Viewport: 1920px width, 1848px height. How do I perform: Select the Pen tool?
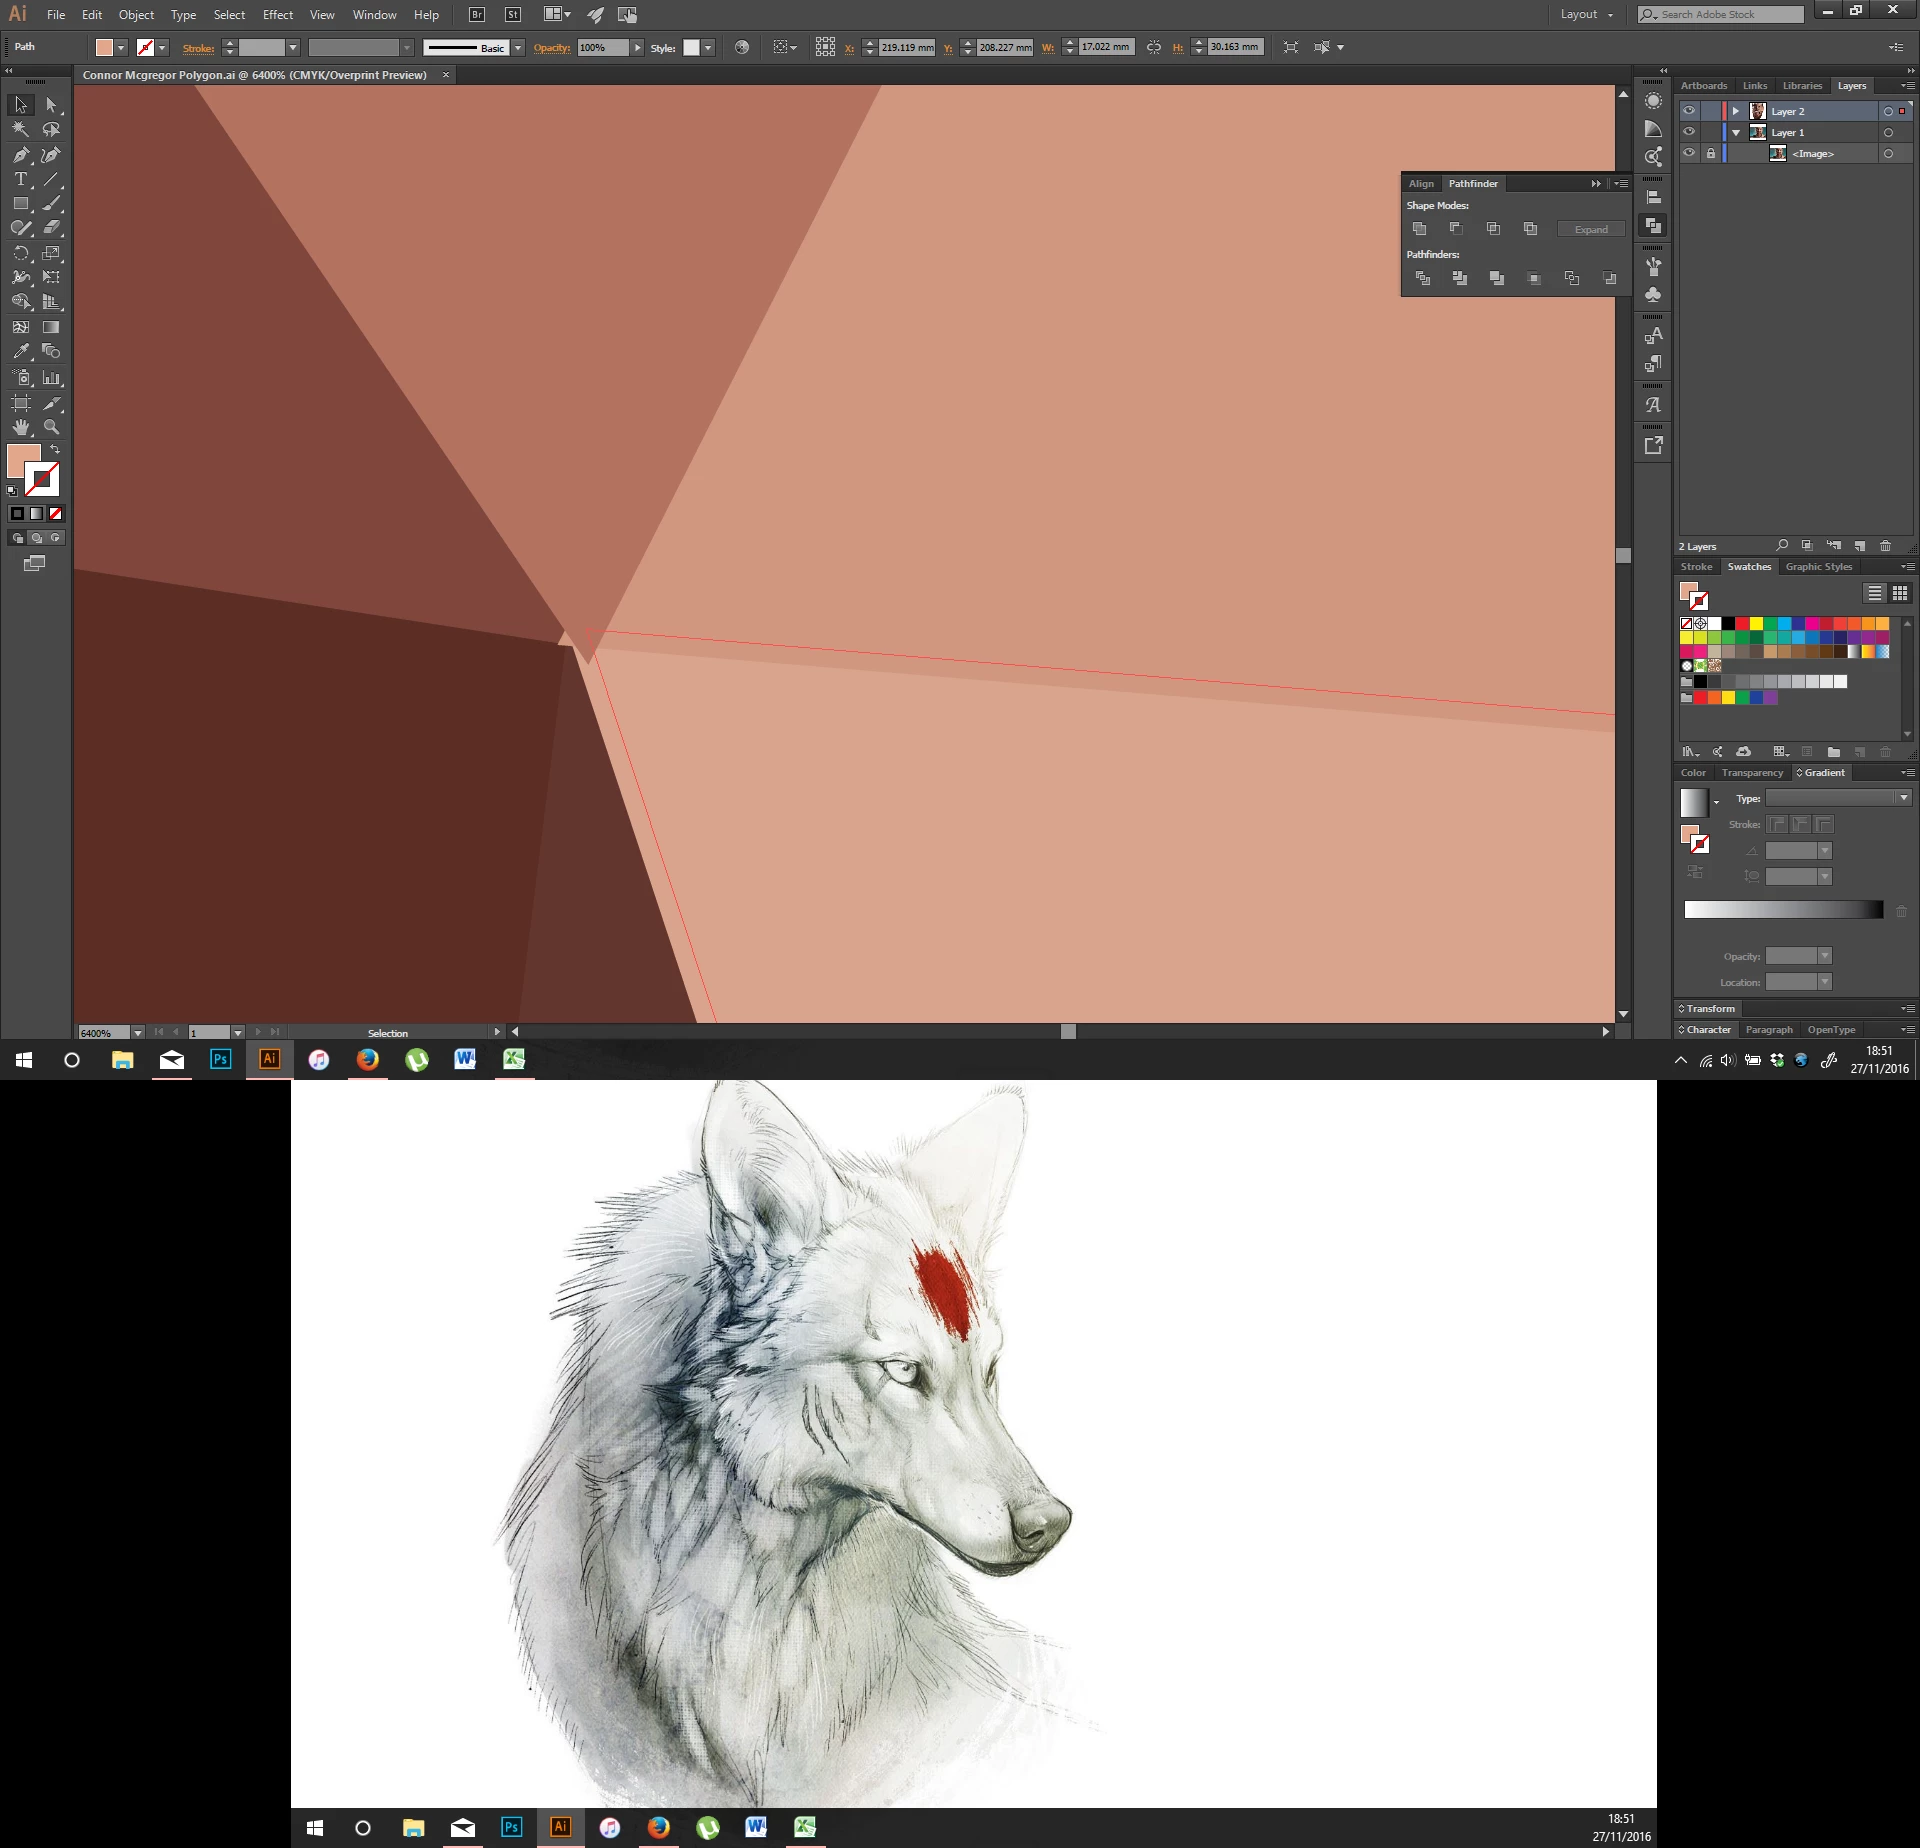click(20, 155)
